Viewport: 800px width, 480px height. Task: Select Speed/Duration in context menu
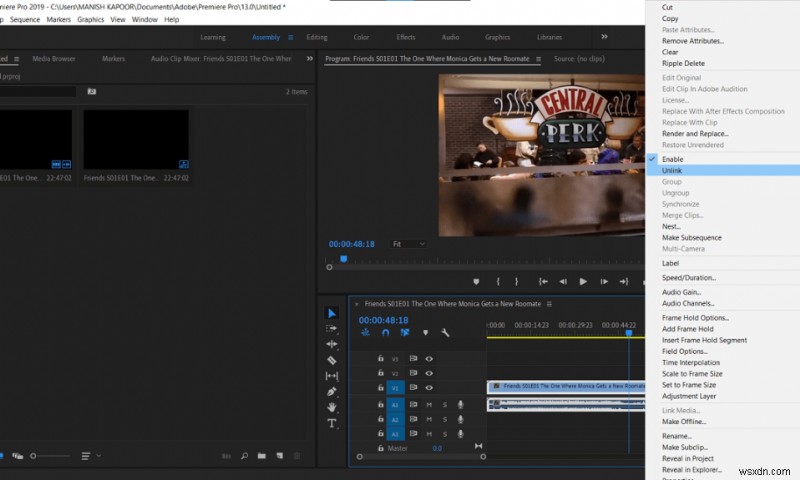point(689,277)
